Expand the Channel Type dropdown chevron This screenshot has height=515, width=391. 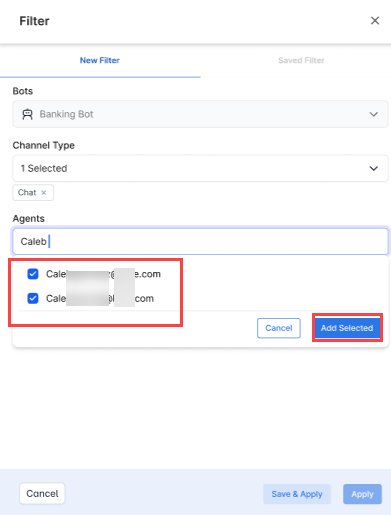point(373,168)
